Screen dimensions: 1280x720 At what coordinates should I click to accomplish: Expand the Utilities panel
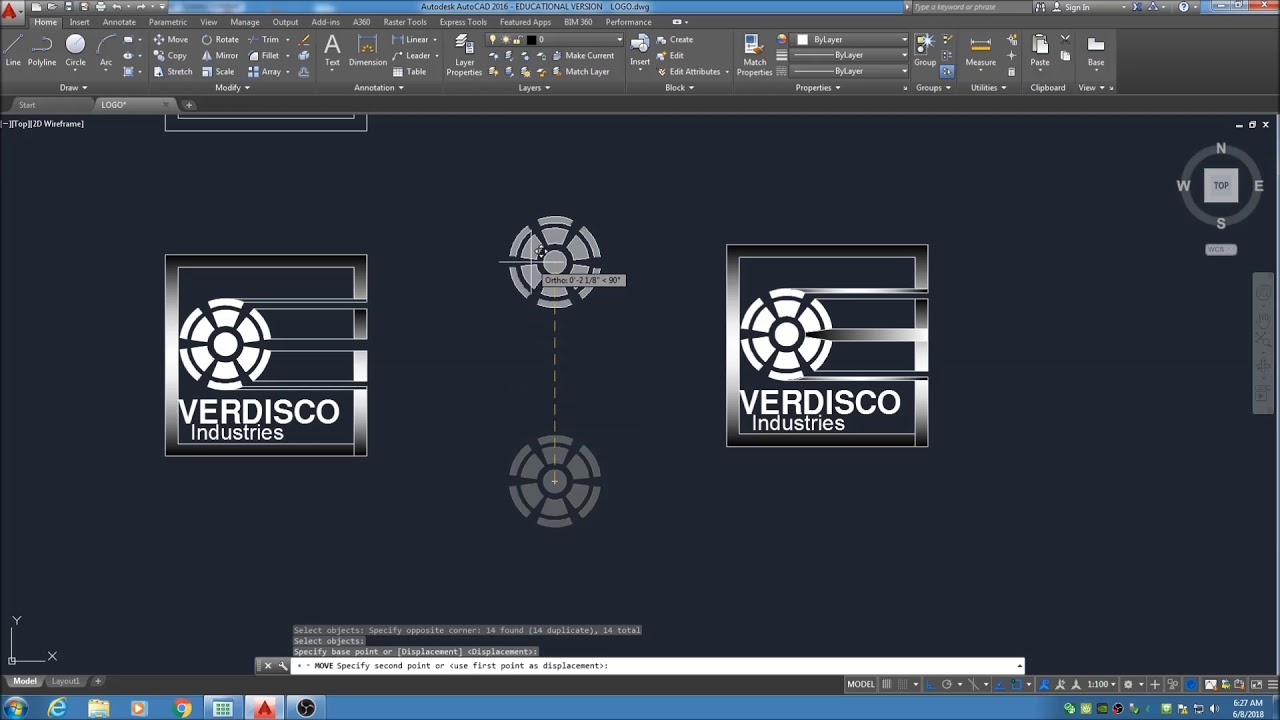pos(988,88)
